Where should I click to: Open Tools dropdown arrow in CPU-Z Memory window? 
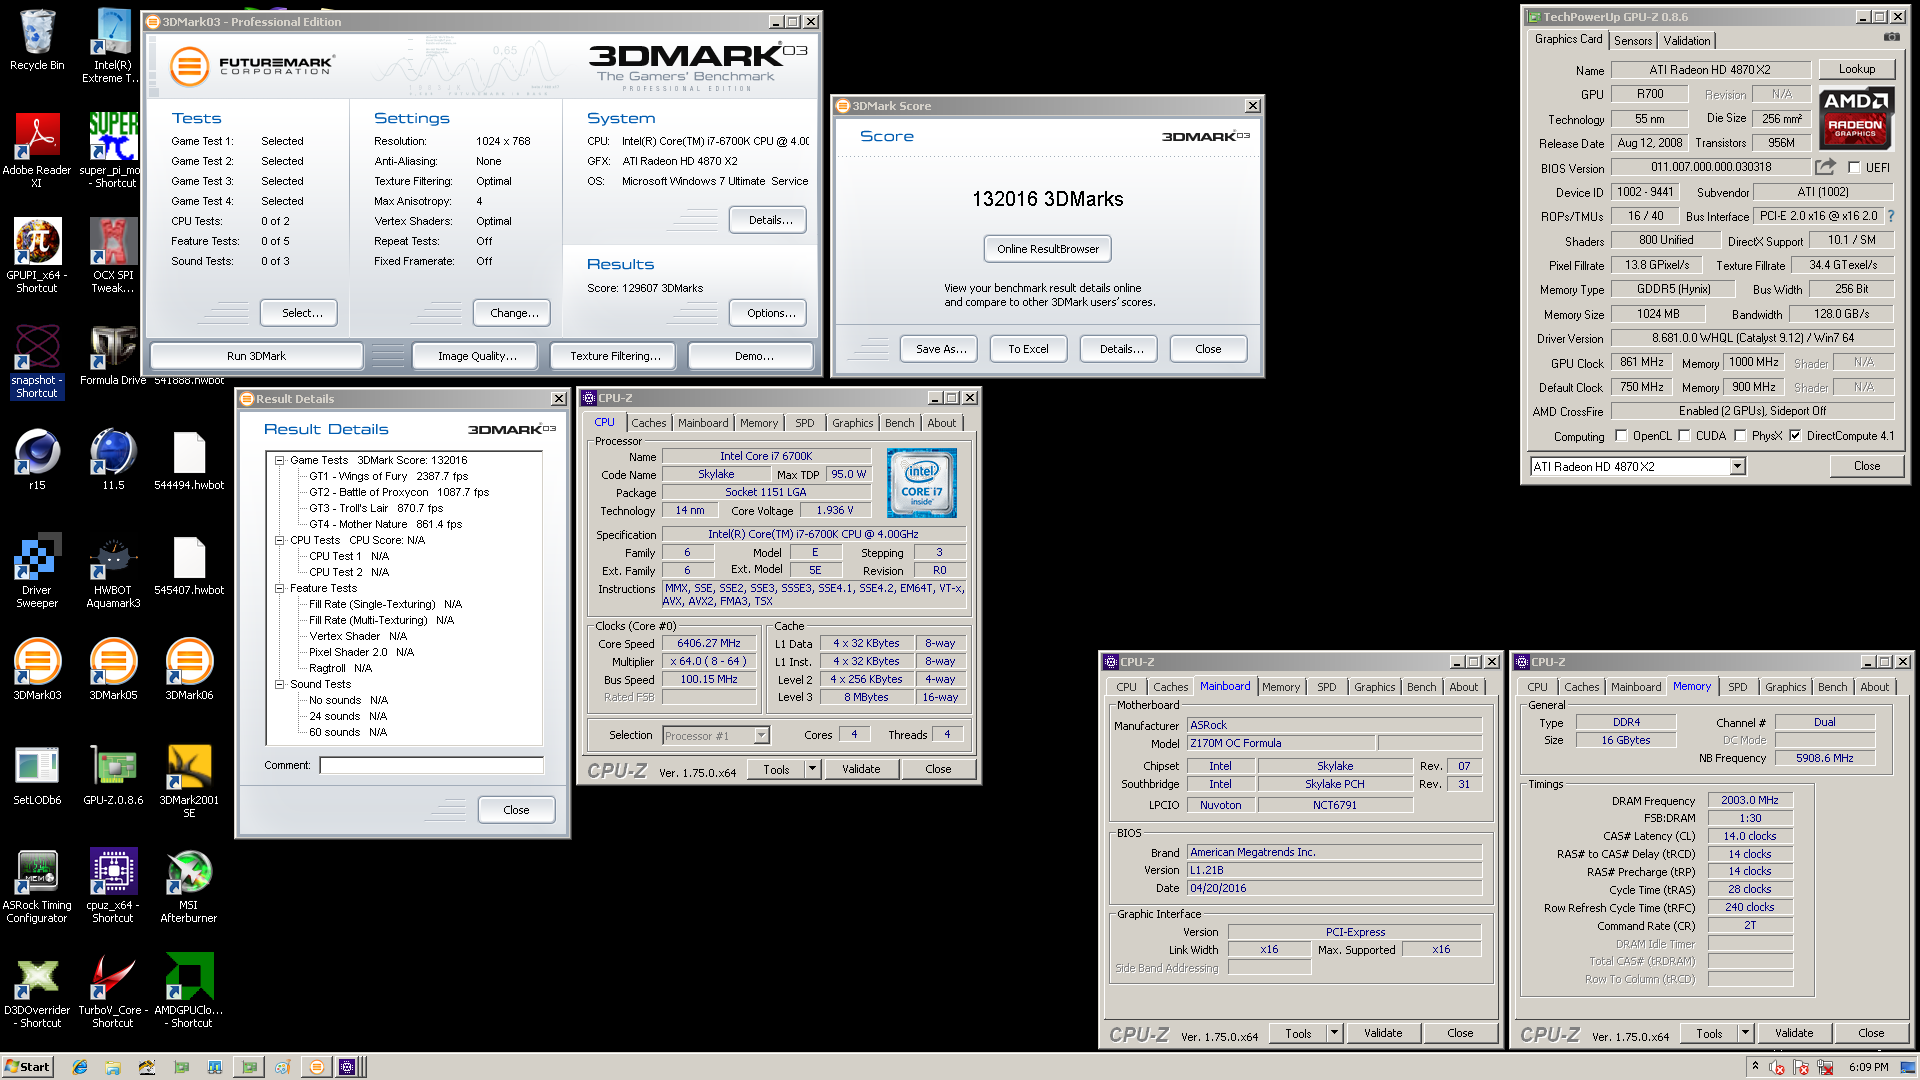pyautogui.click(x=1745, y=1033)
